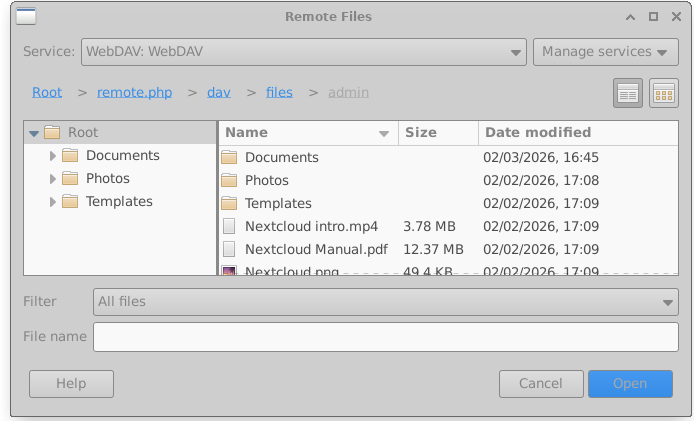Click the Photos folder icon in file list
The width and height of the screenshot is (694, 421).
click(229, 181)
